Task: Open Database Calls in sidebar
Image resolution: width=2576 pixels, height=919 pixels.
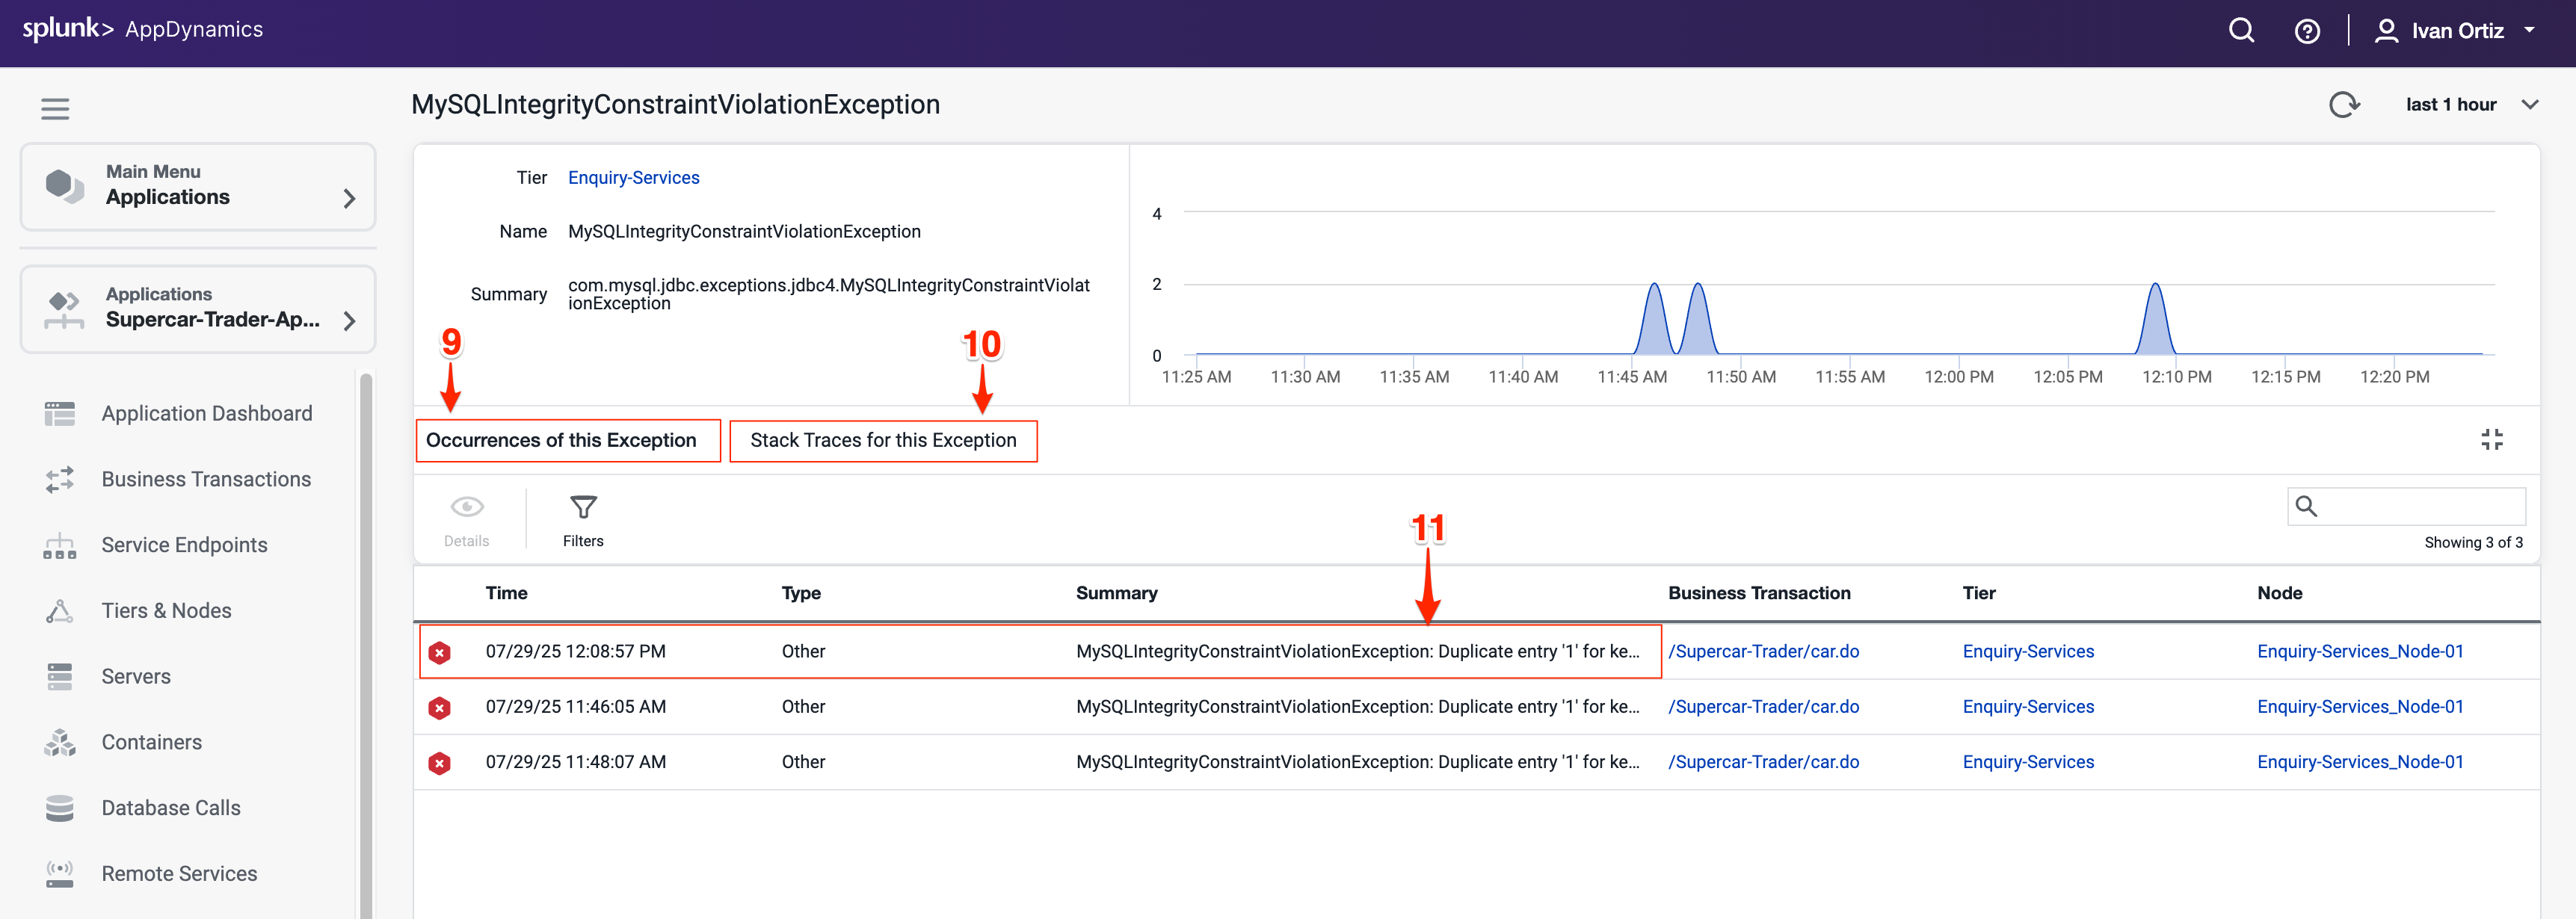Action: click(x=170, y=808)
